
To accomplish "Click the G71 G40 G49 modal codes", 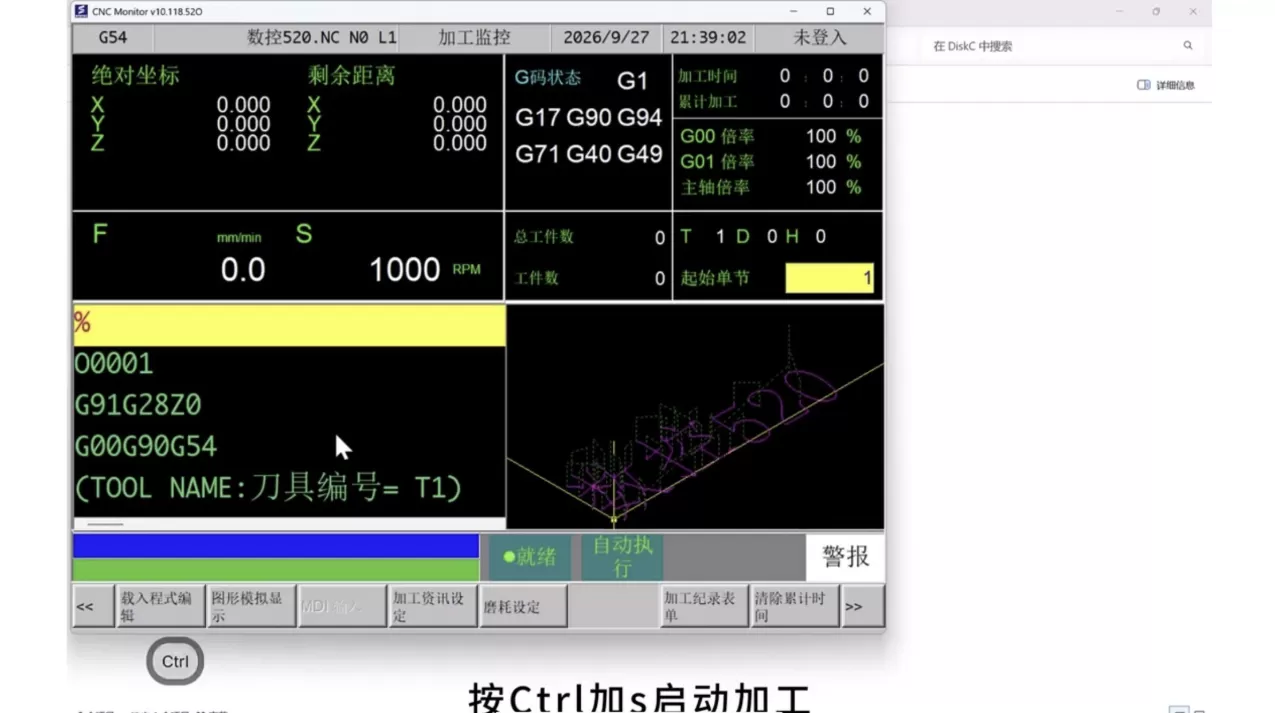I will [x=589, y=155].
